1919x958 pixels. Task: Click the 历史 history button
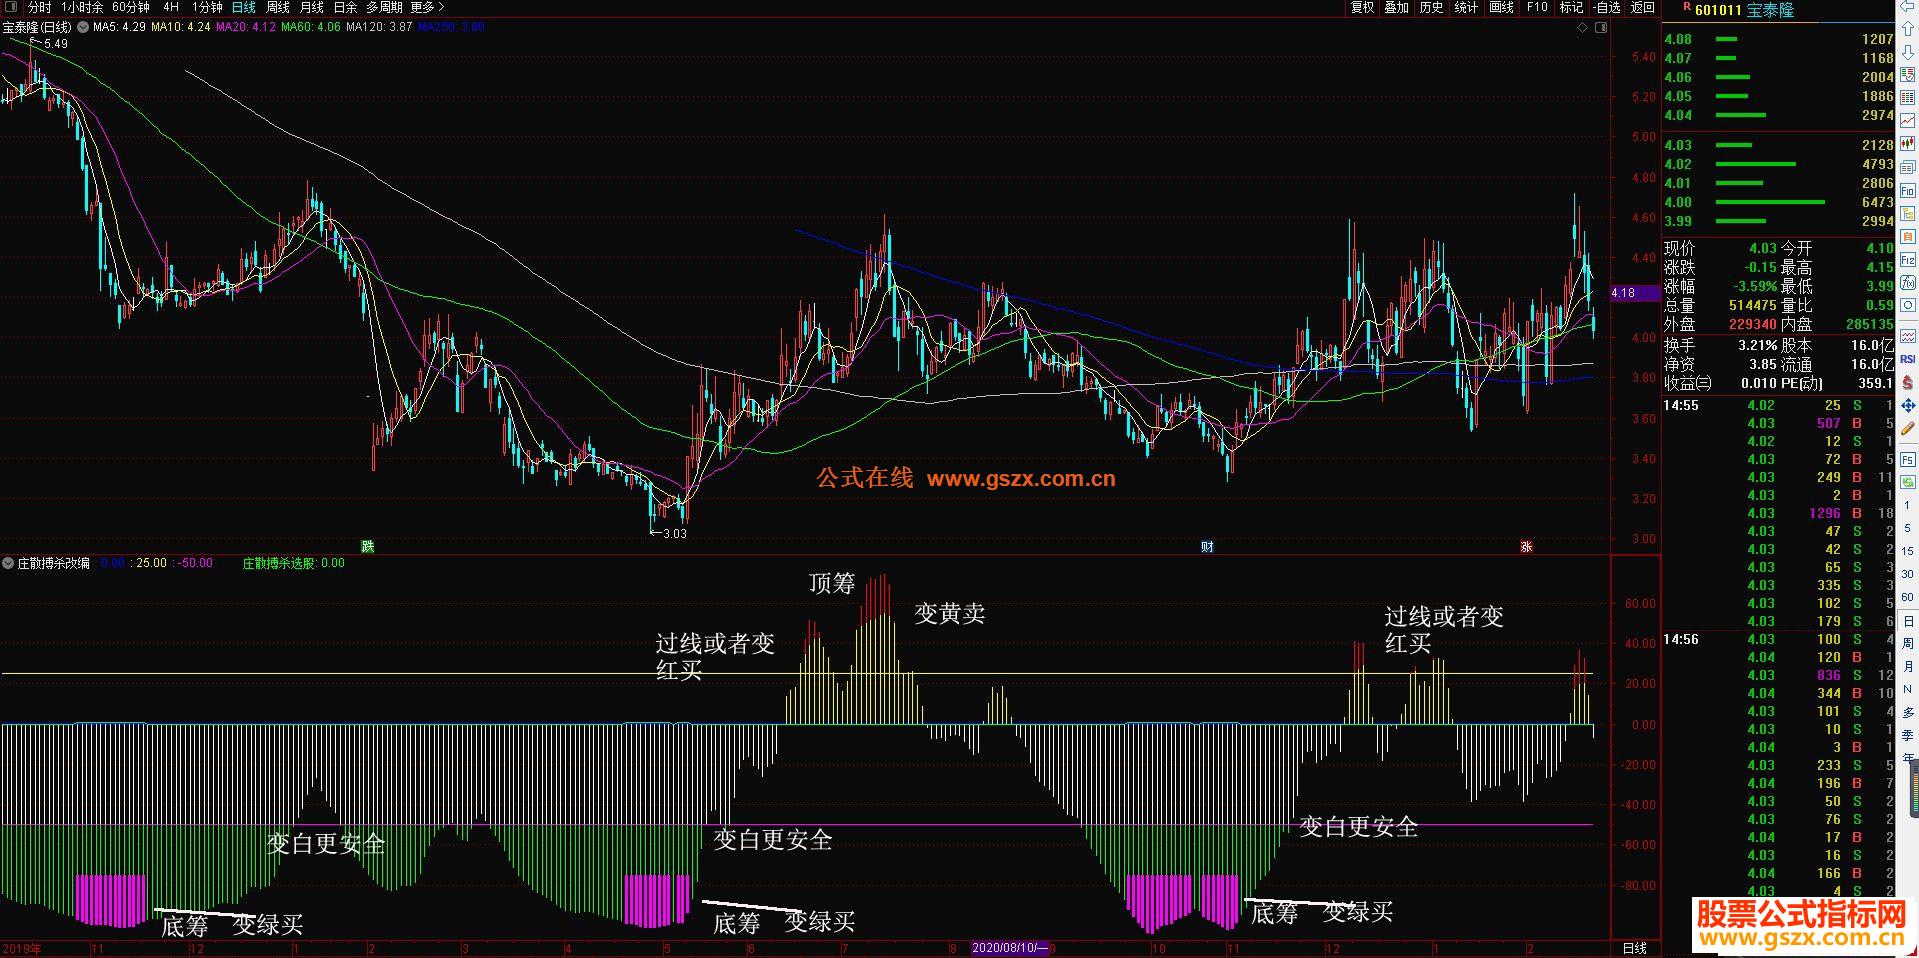pyautogui.click(x=1431, y=7)
